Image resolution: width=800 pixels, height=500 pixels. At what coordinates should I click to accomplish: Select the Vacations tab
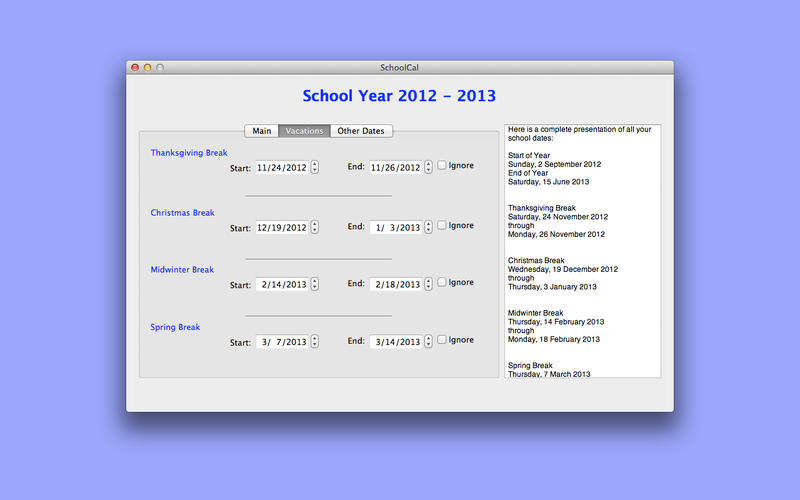pos(304,131)
